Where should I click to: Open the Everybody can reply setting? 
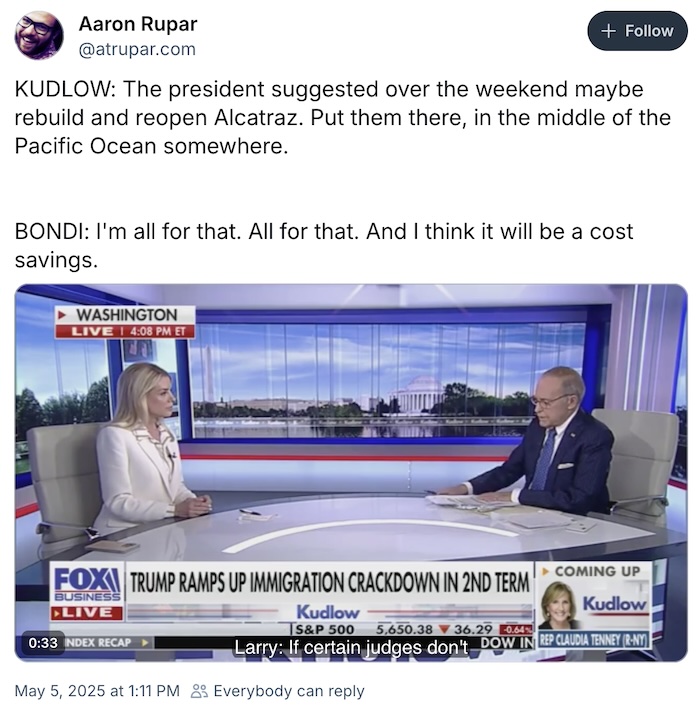(x=278, y=691)
